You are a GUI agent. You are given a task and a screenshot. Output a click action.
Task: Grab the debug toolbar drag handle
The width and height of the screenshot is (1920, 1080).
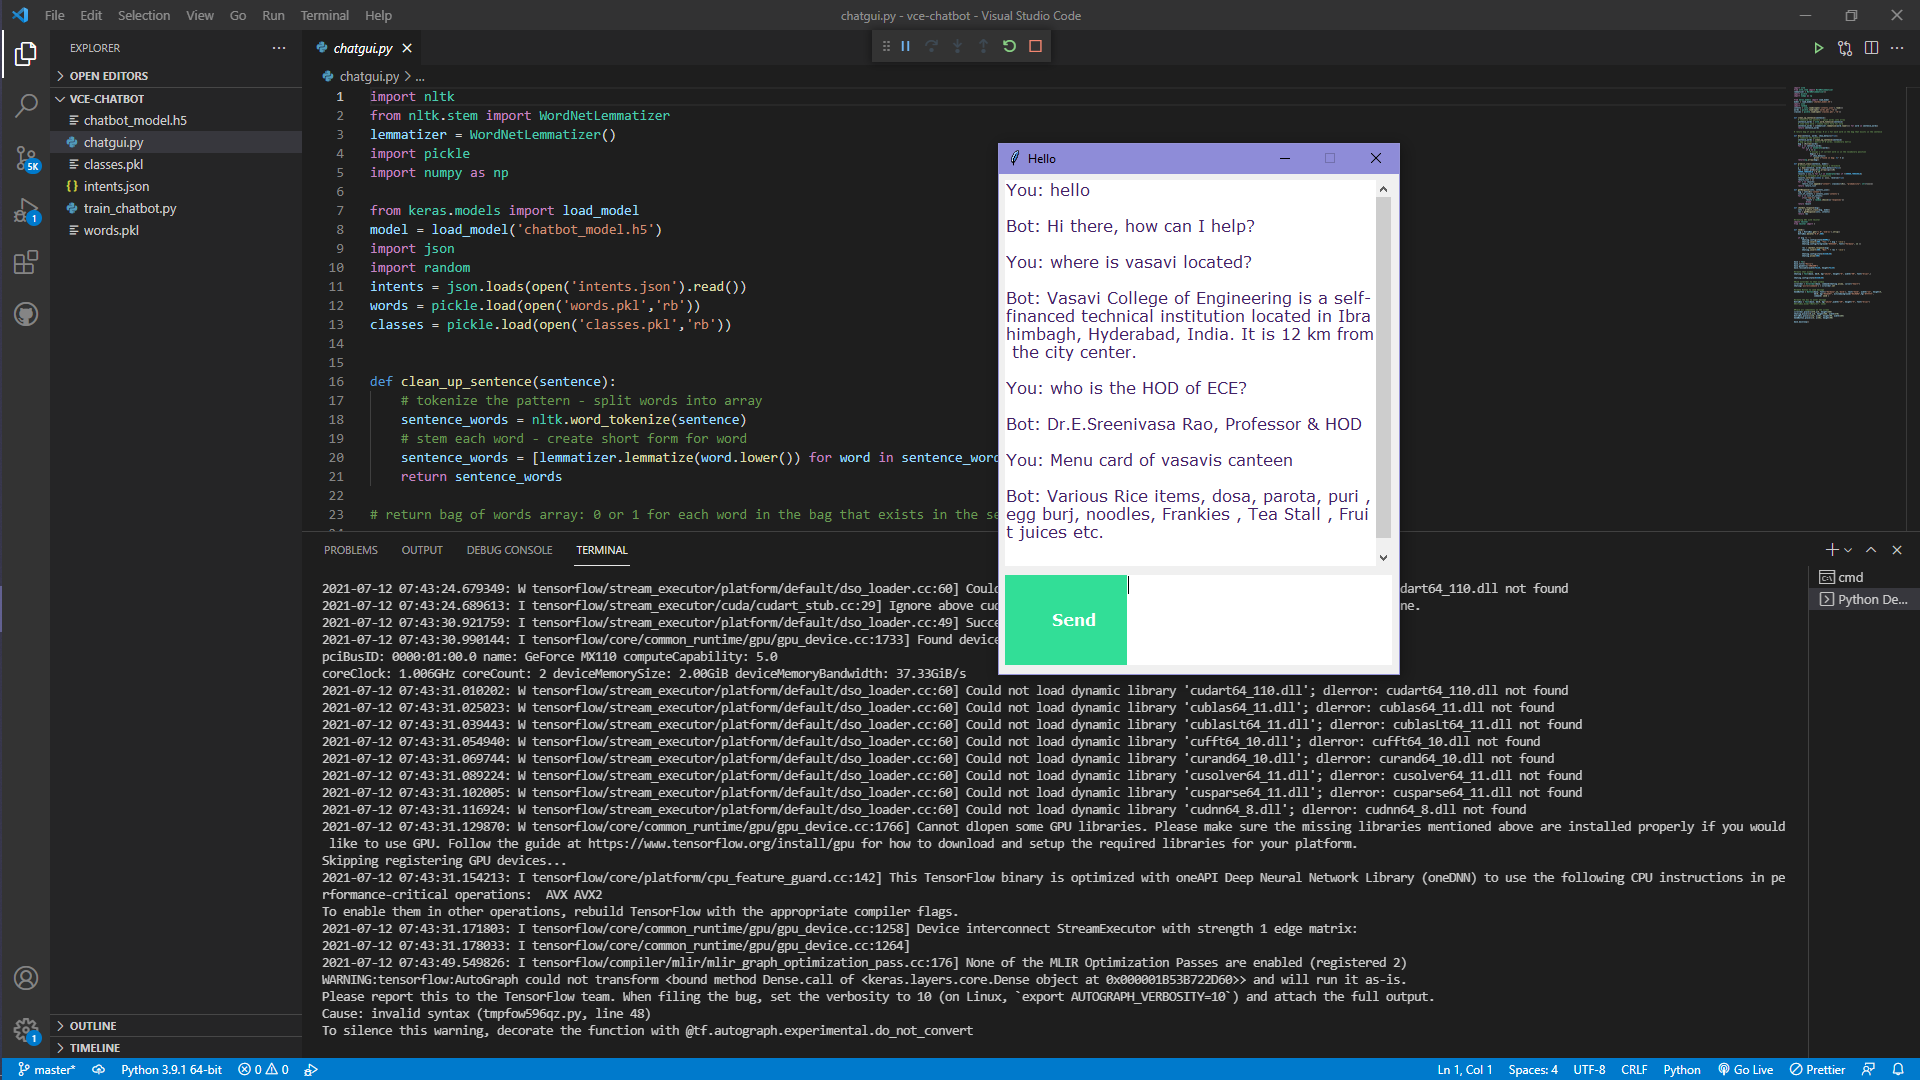pyautogui.click(x=886, y=46)
